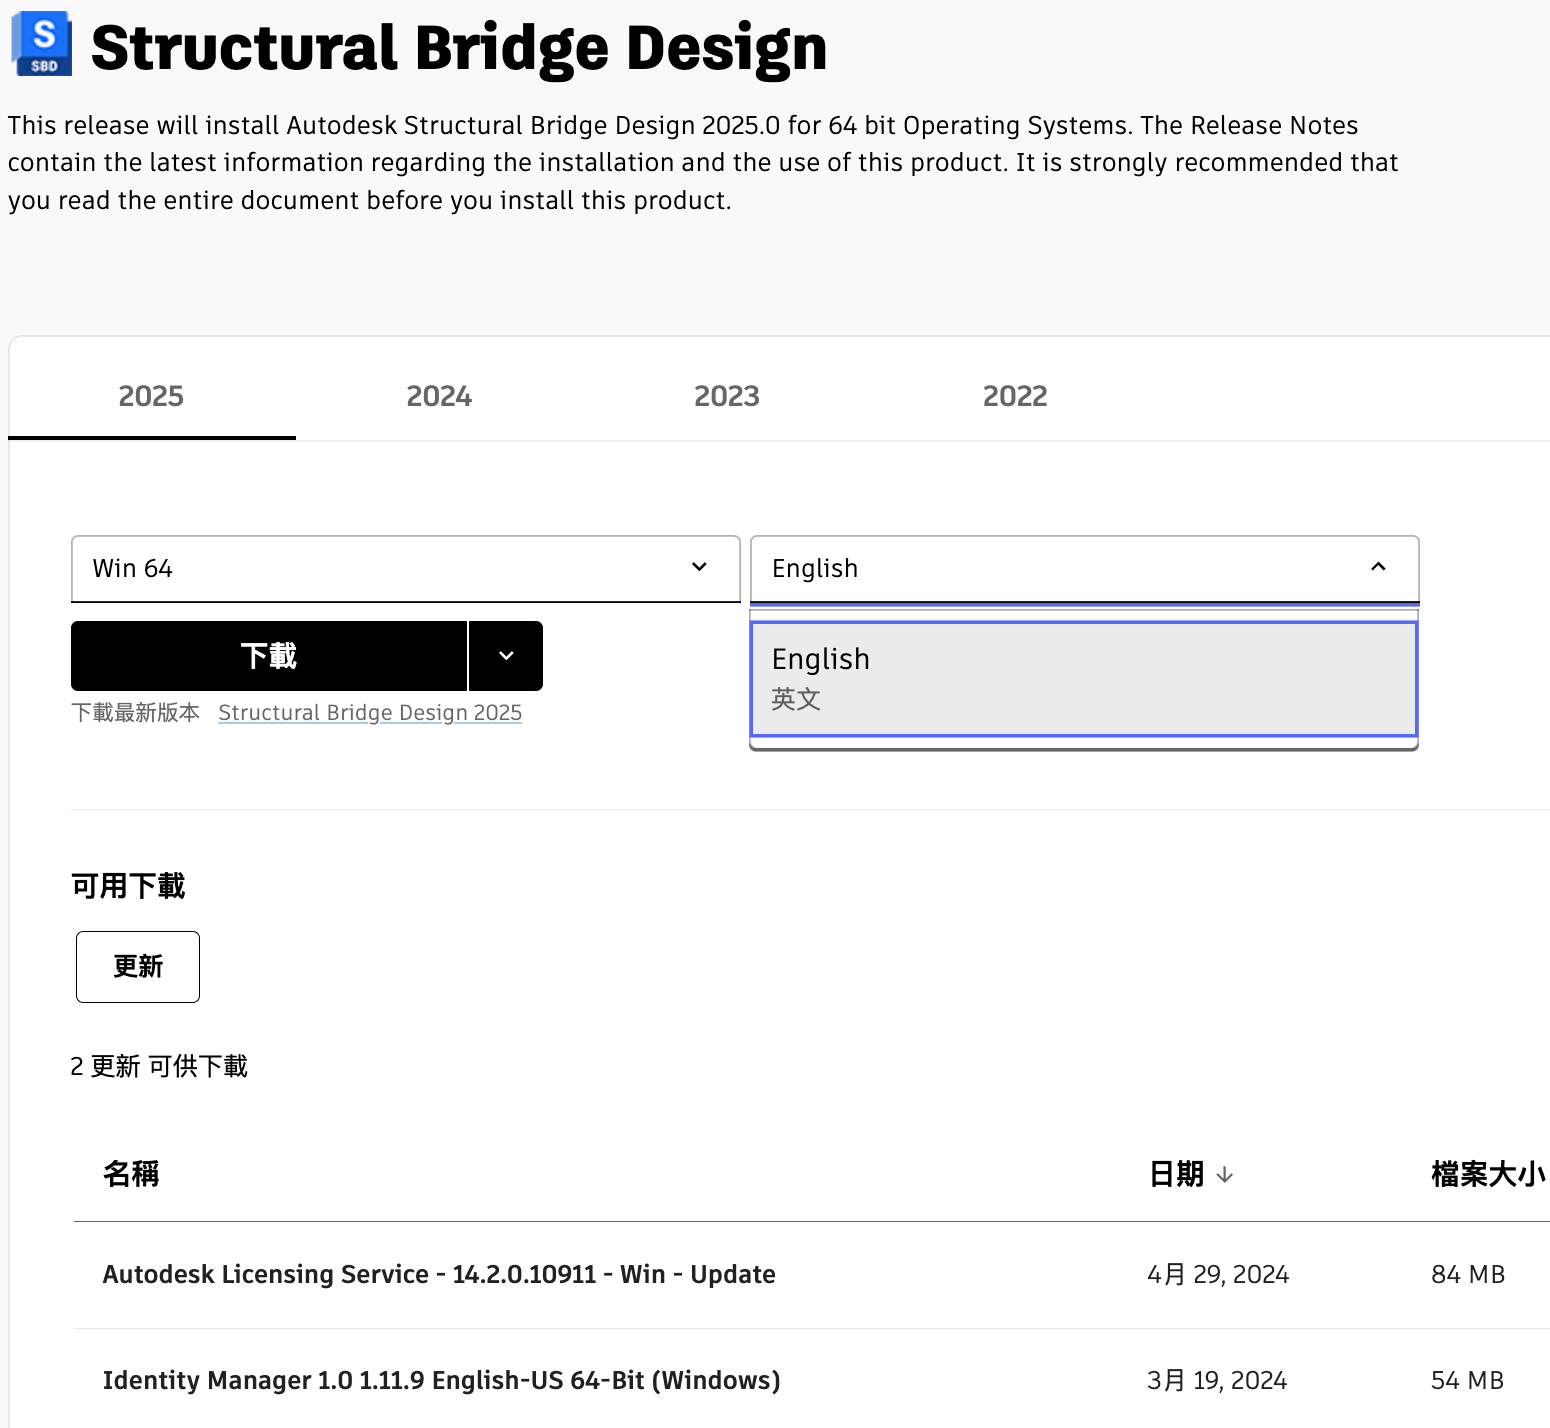Select the 2022 version tab

pos(1014,396)
